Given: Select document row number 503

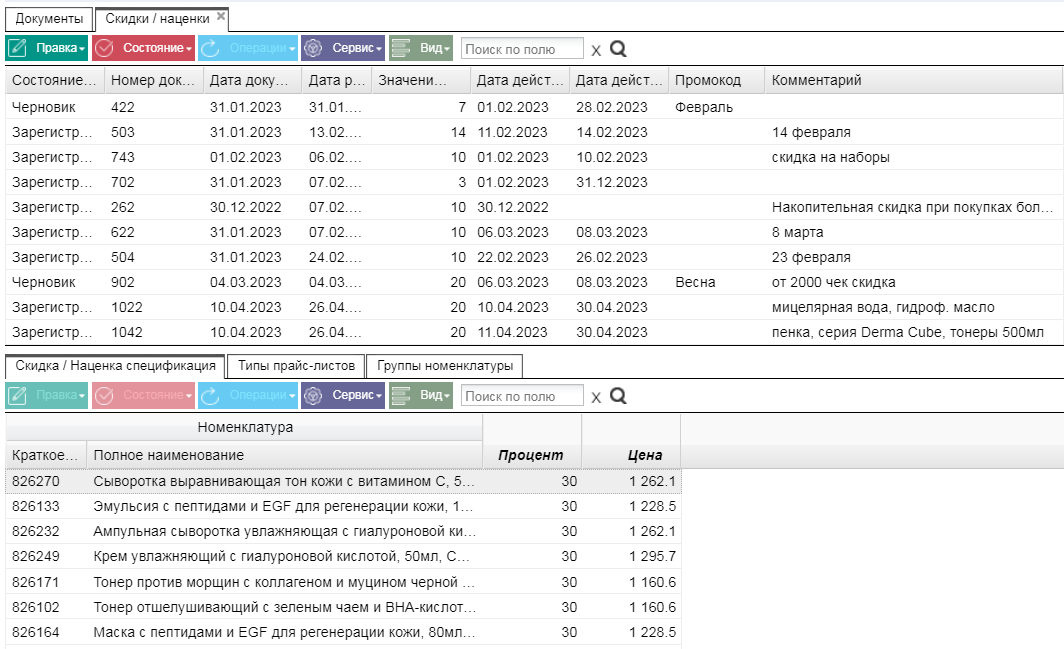Looking at the screenshot, I should tap(534, 132).
